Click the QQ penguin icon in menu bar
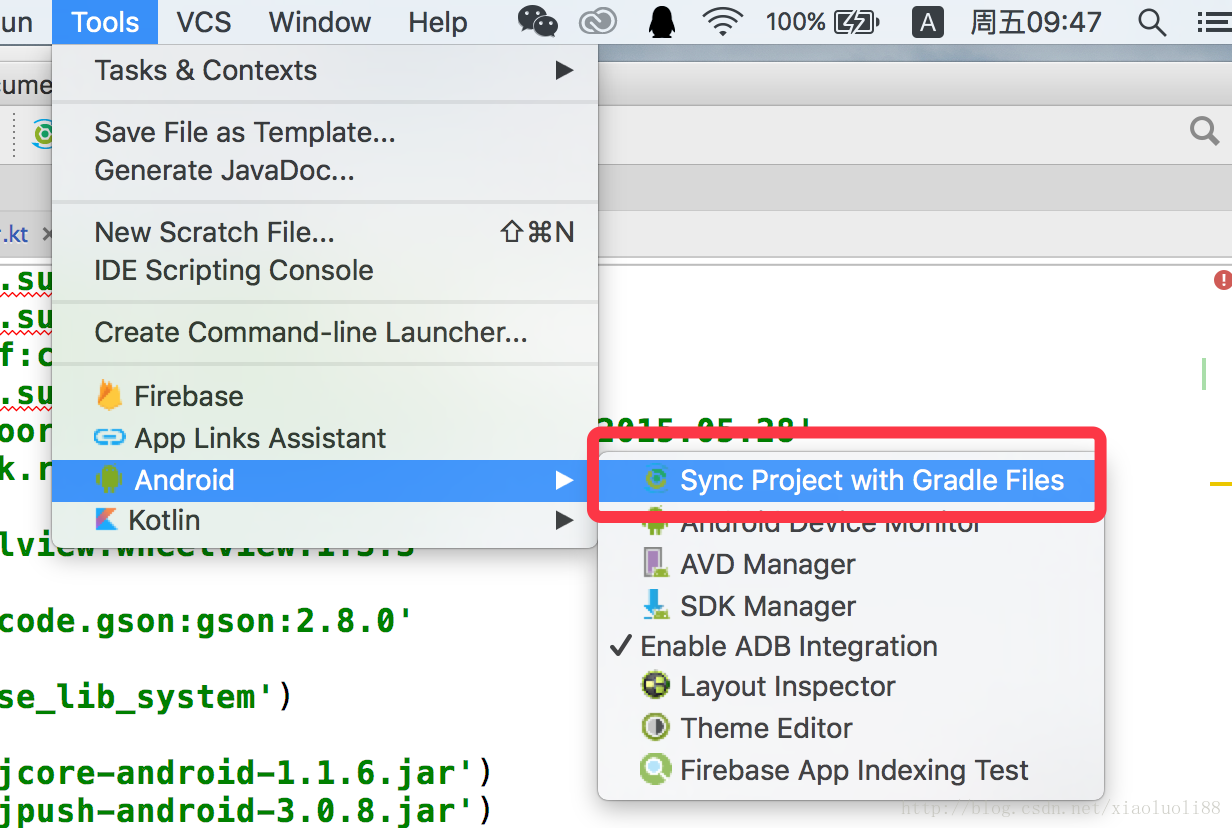 [662, 21]
